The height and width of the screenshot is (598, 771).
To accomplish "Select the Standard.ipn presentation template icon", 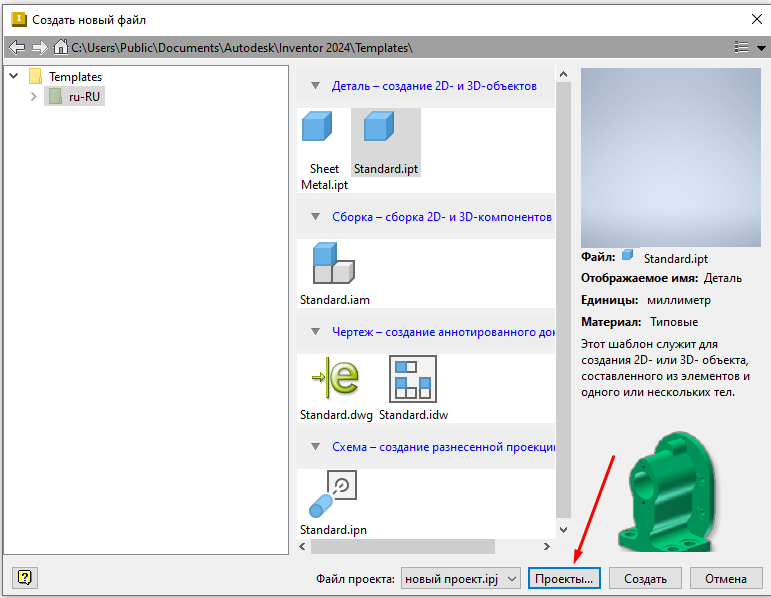I will [x=333, y=494].
